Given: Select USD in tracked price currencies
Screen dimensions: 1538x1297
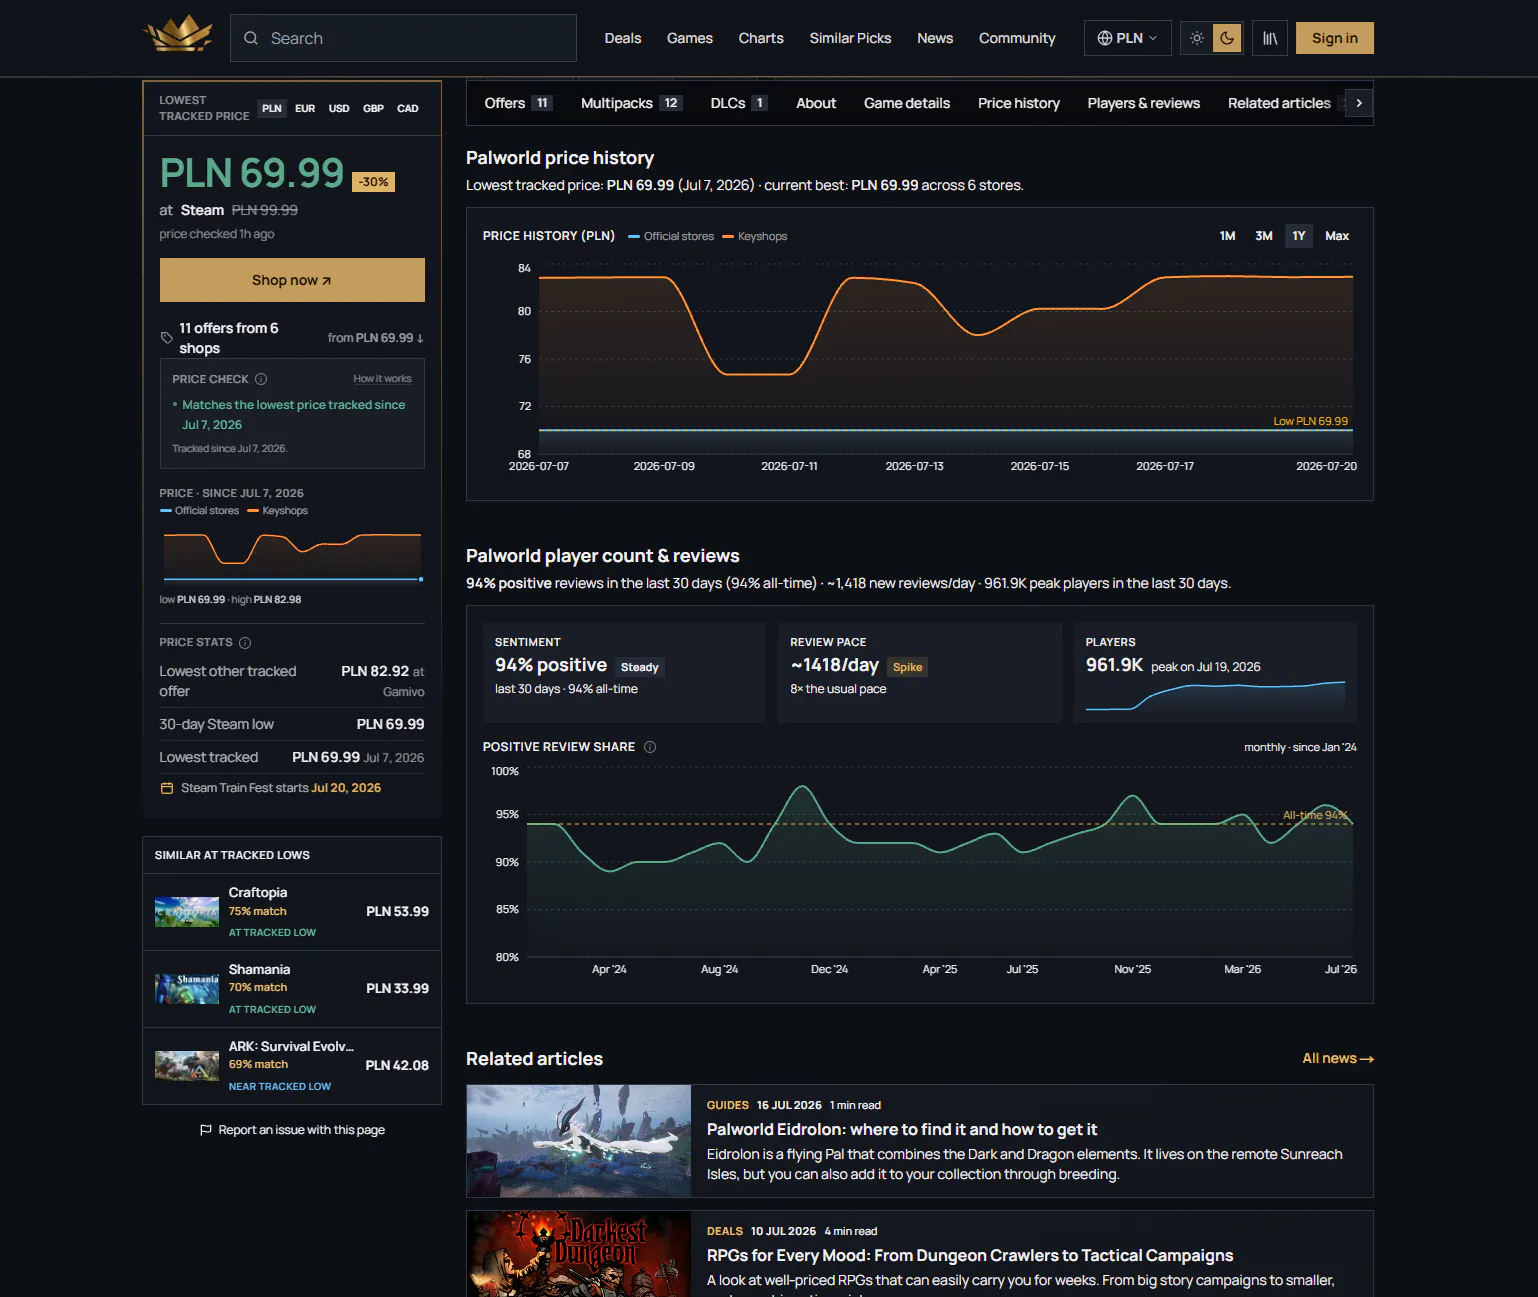Looking at the screenshot, I should pyautogui.click(x=339, y=108).
